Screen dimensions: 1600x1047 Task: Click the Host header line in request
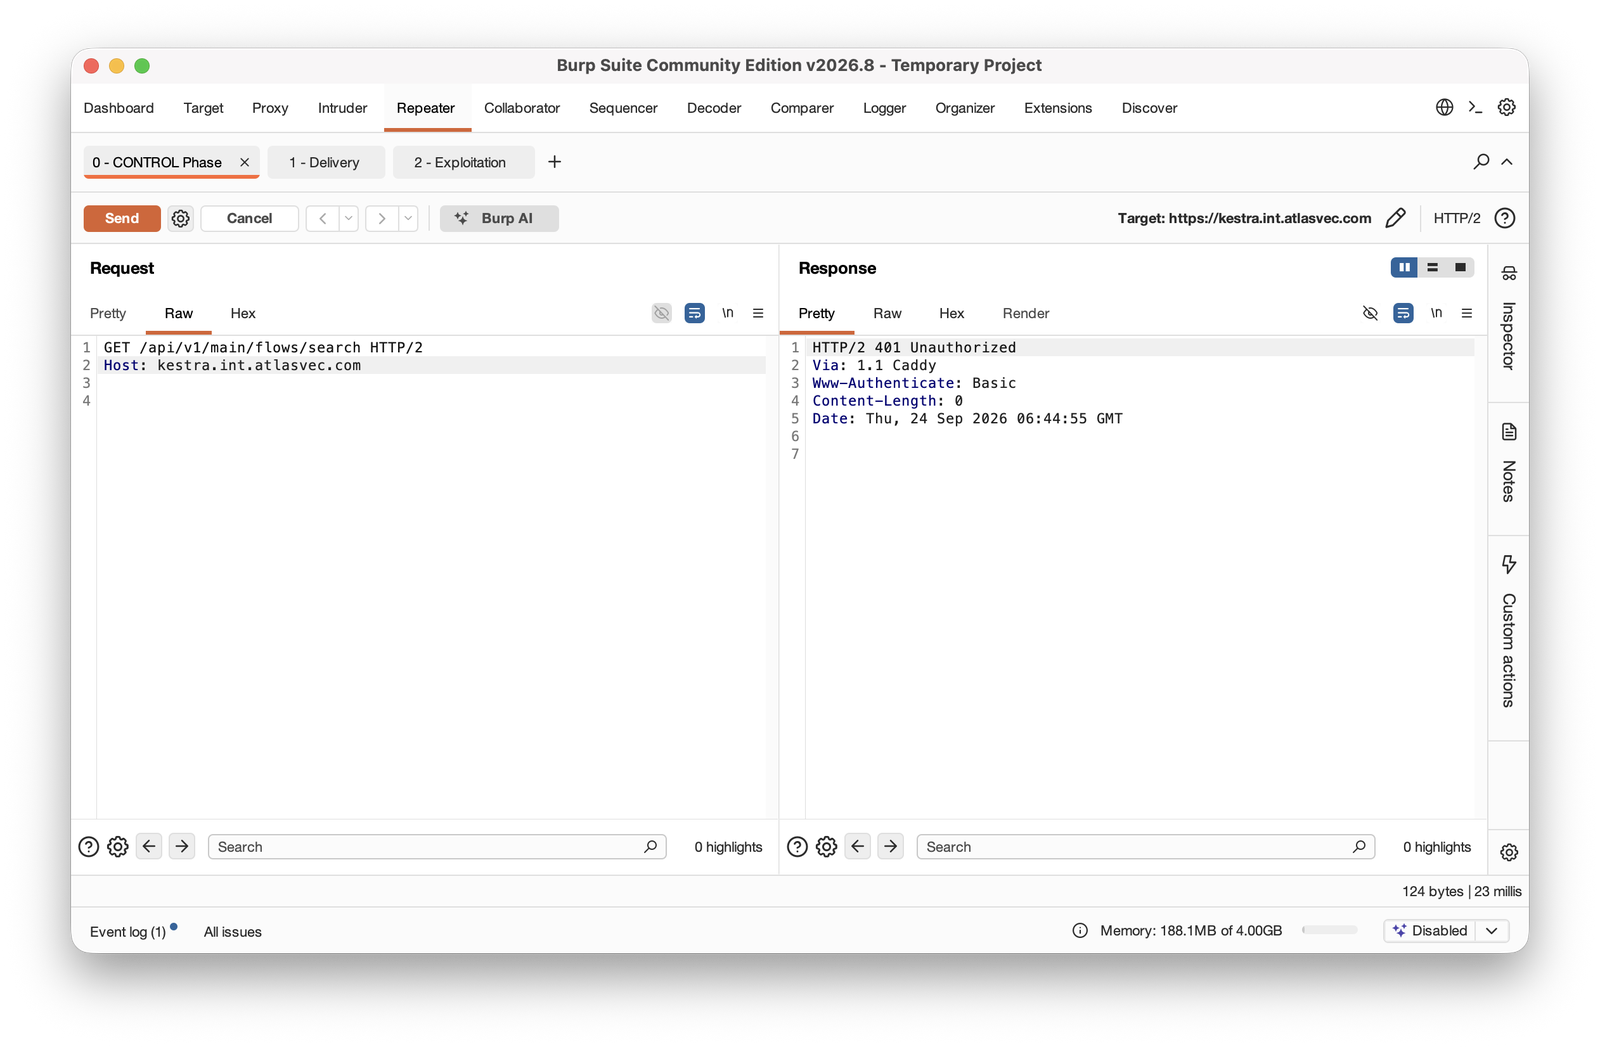(x=433, y=365)
